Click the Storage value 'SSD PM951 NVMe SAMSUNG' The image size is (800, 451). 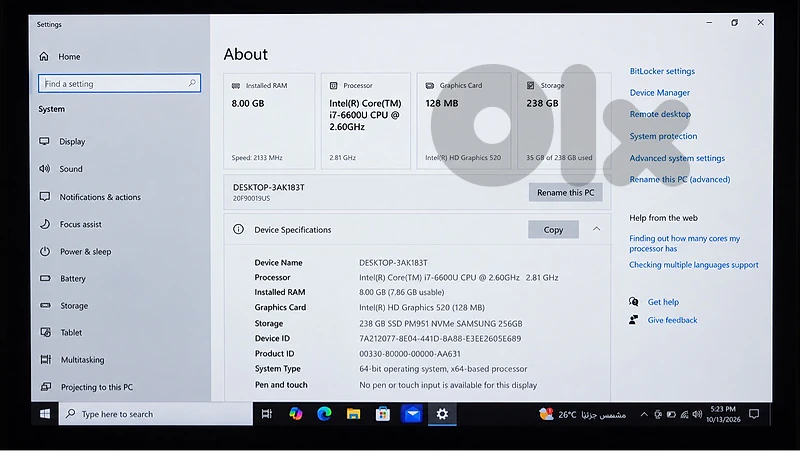(x=439, y=323)
